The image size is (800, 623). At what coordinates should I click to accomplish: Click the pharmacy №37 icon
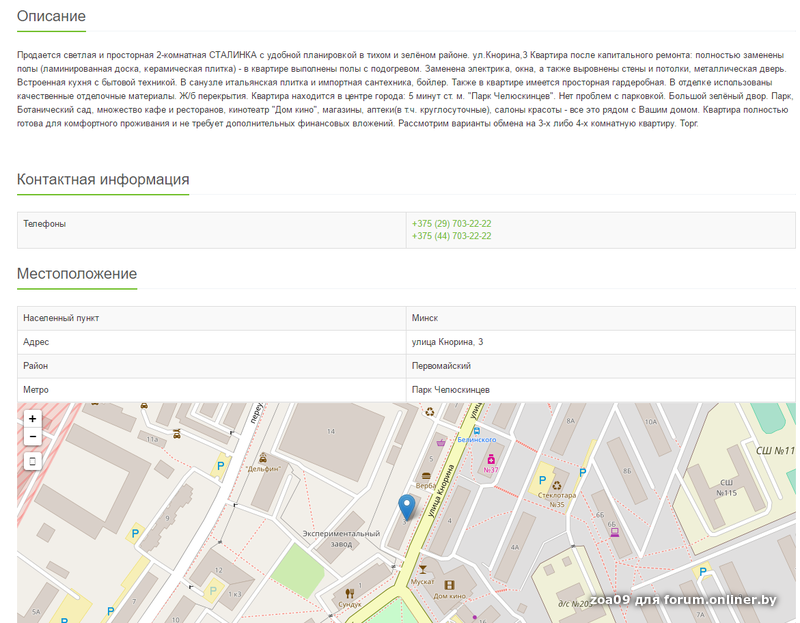[x=491, y=459]
